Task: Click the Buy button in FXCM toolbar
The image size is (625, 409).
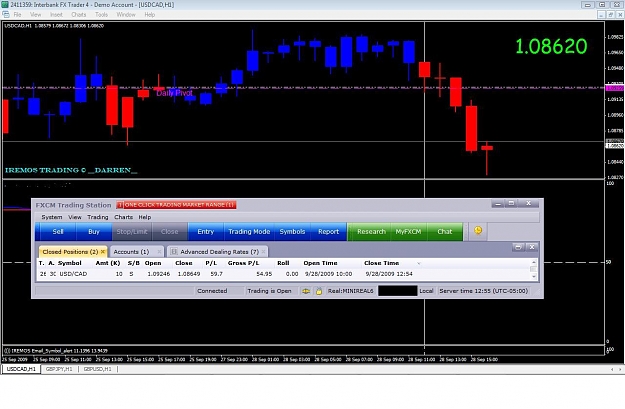Action: pyautogui.click(x=94, y=232)
